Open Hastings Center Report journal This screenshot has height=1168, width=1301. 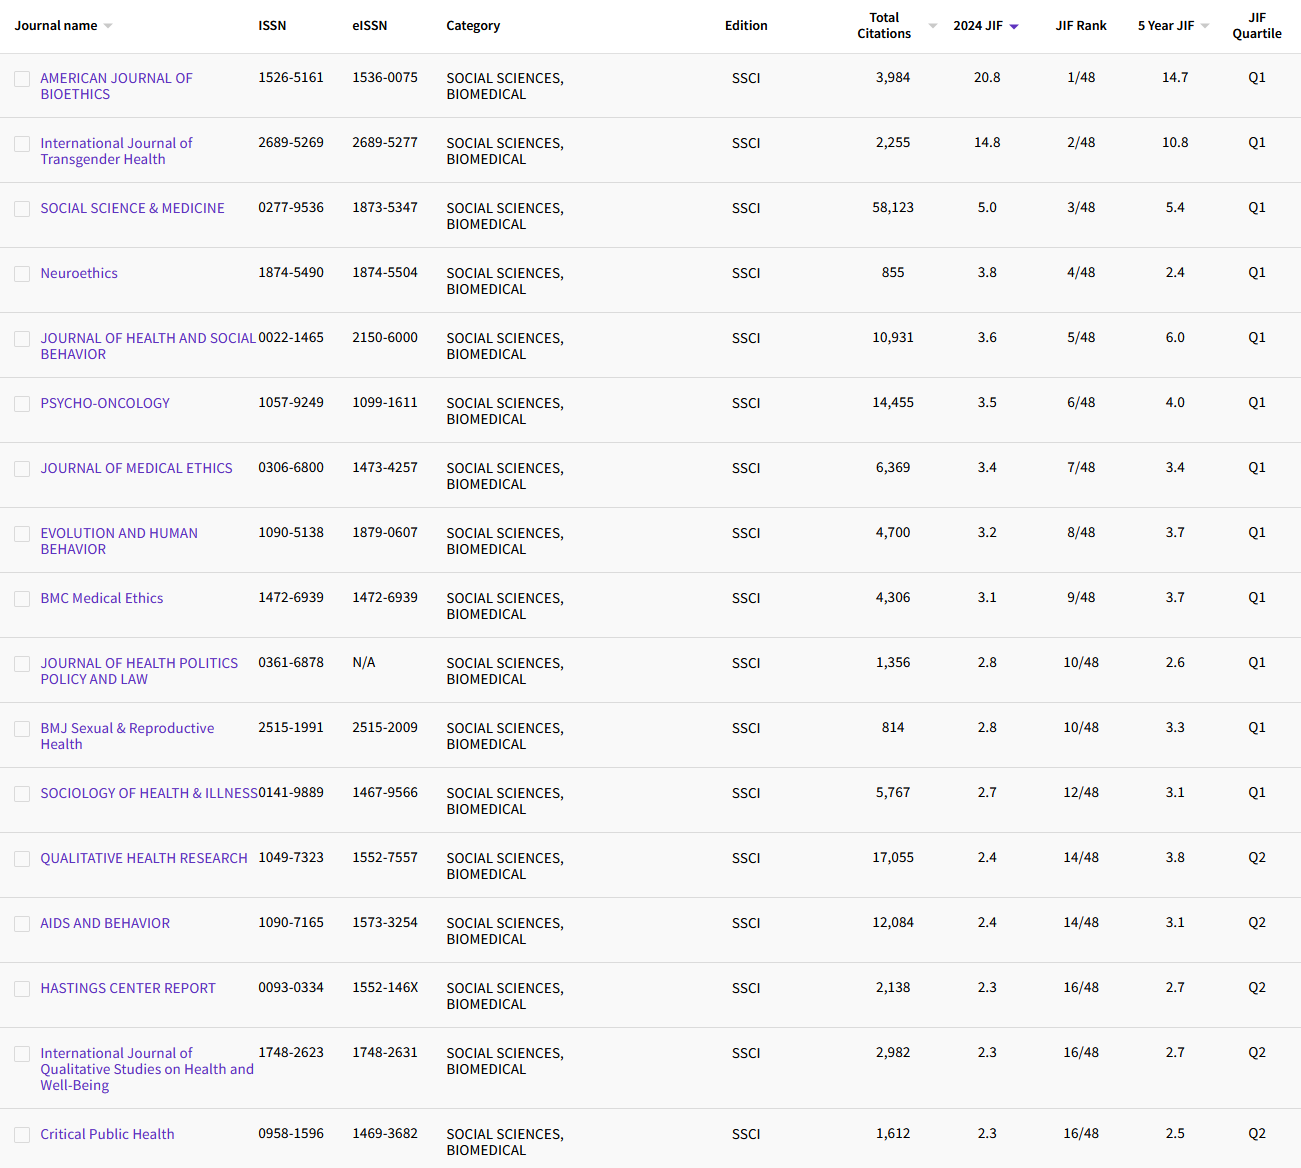click(127, 988)
